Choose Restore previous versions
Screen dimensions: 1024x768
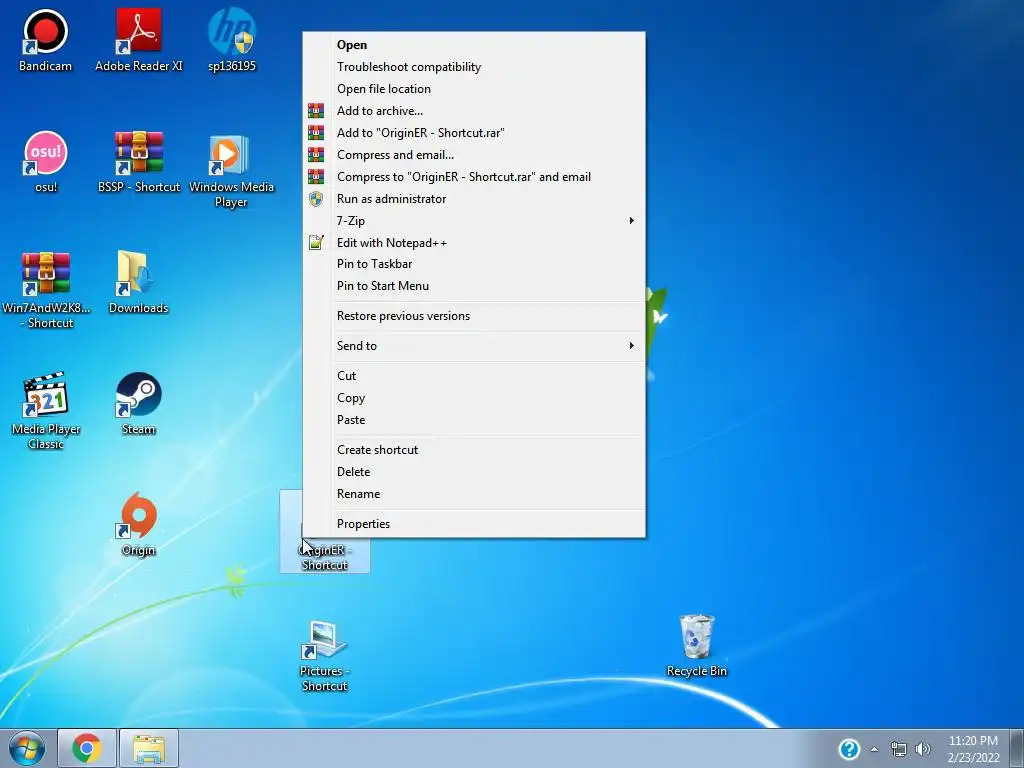474,316
